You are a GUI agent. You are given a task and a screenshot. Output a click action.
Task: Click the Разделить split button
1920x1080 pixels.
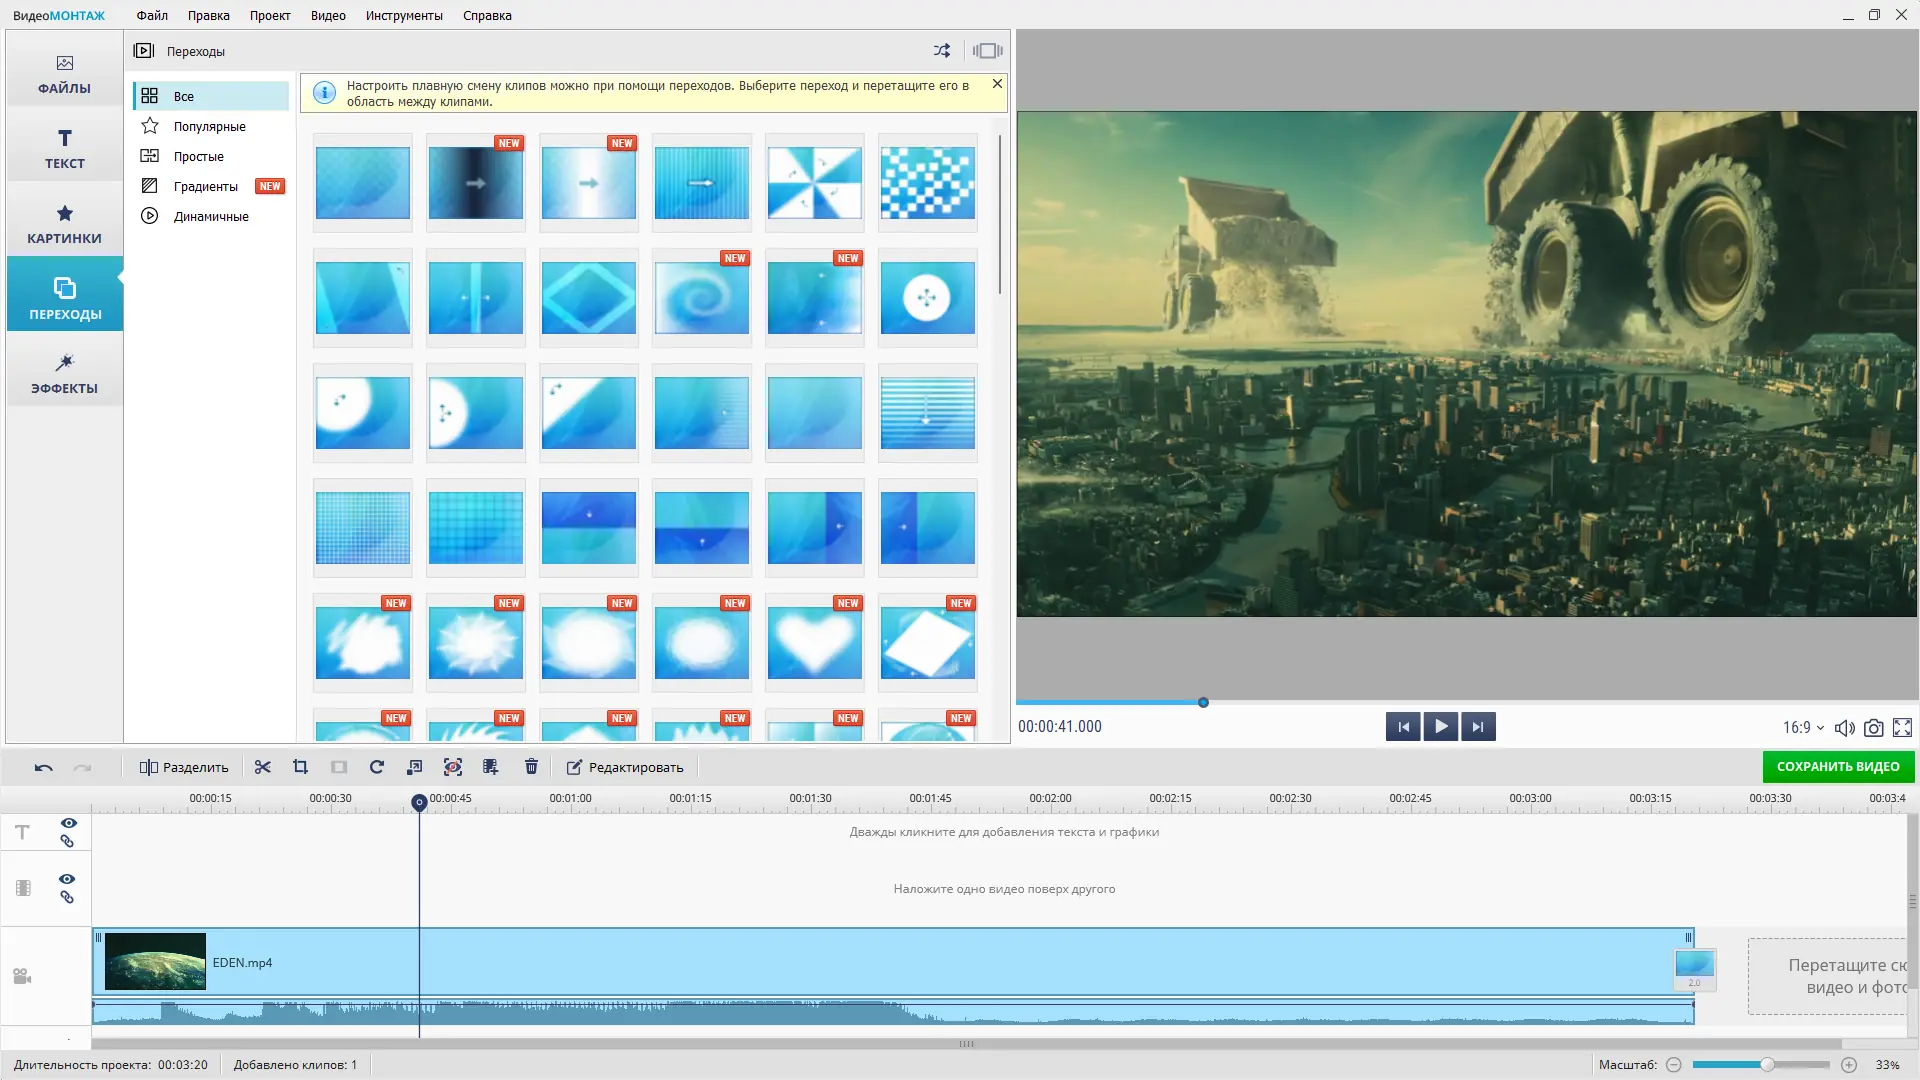[184, 767]
